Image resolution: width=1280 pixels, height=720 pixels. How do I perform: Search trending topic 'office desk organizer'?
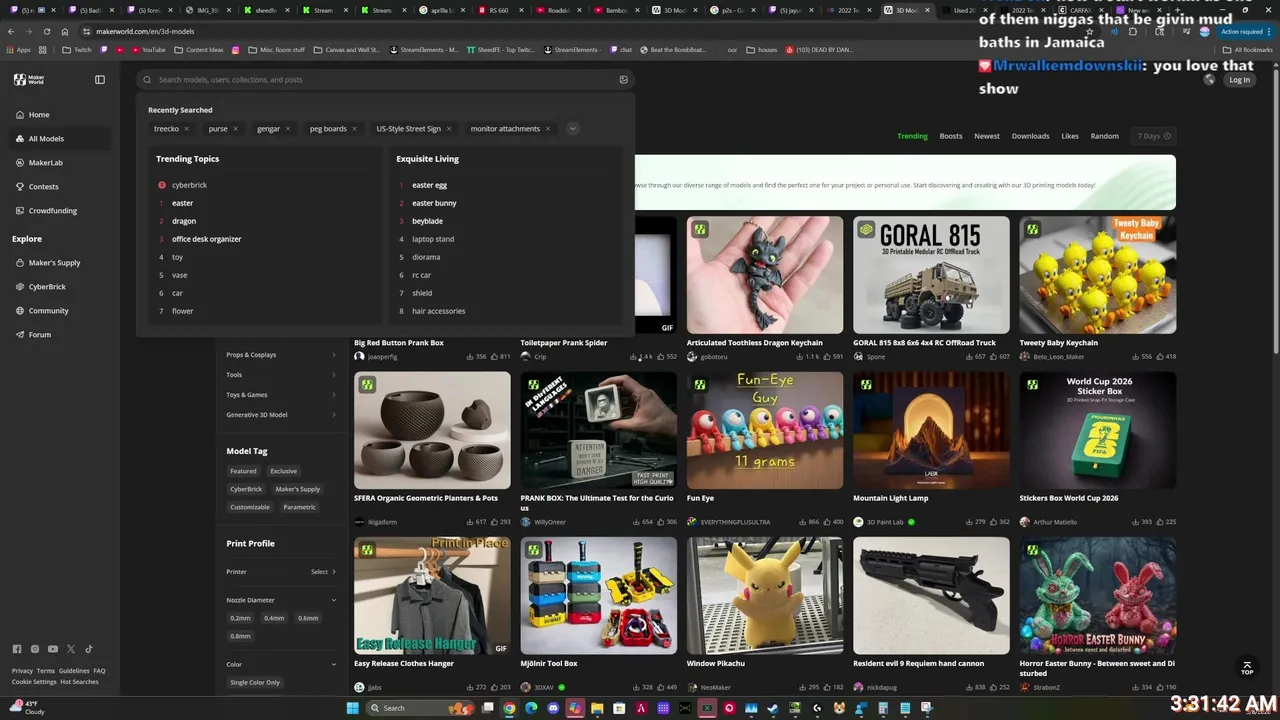tap(206, 239)
